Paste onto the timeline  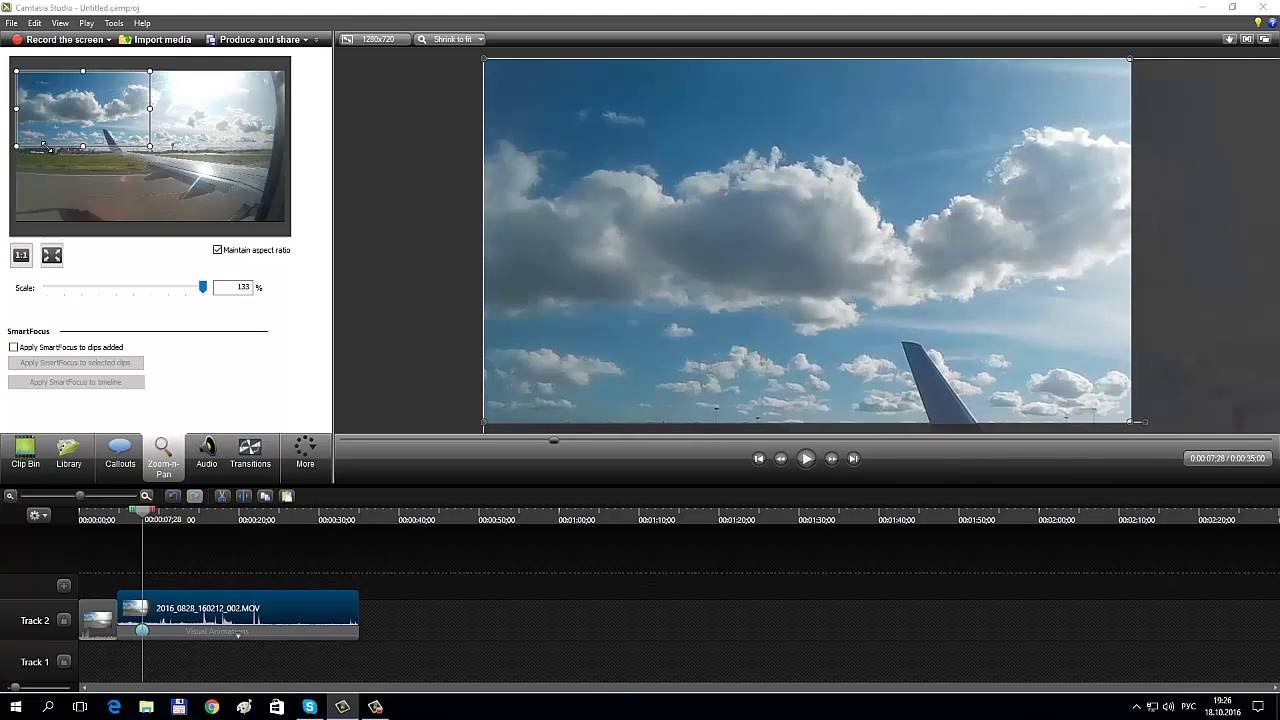click(287, 496)
